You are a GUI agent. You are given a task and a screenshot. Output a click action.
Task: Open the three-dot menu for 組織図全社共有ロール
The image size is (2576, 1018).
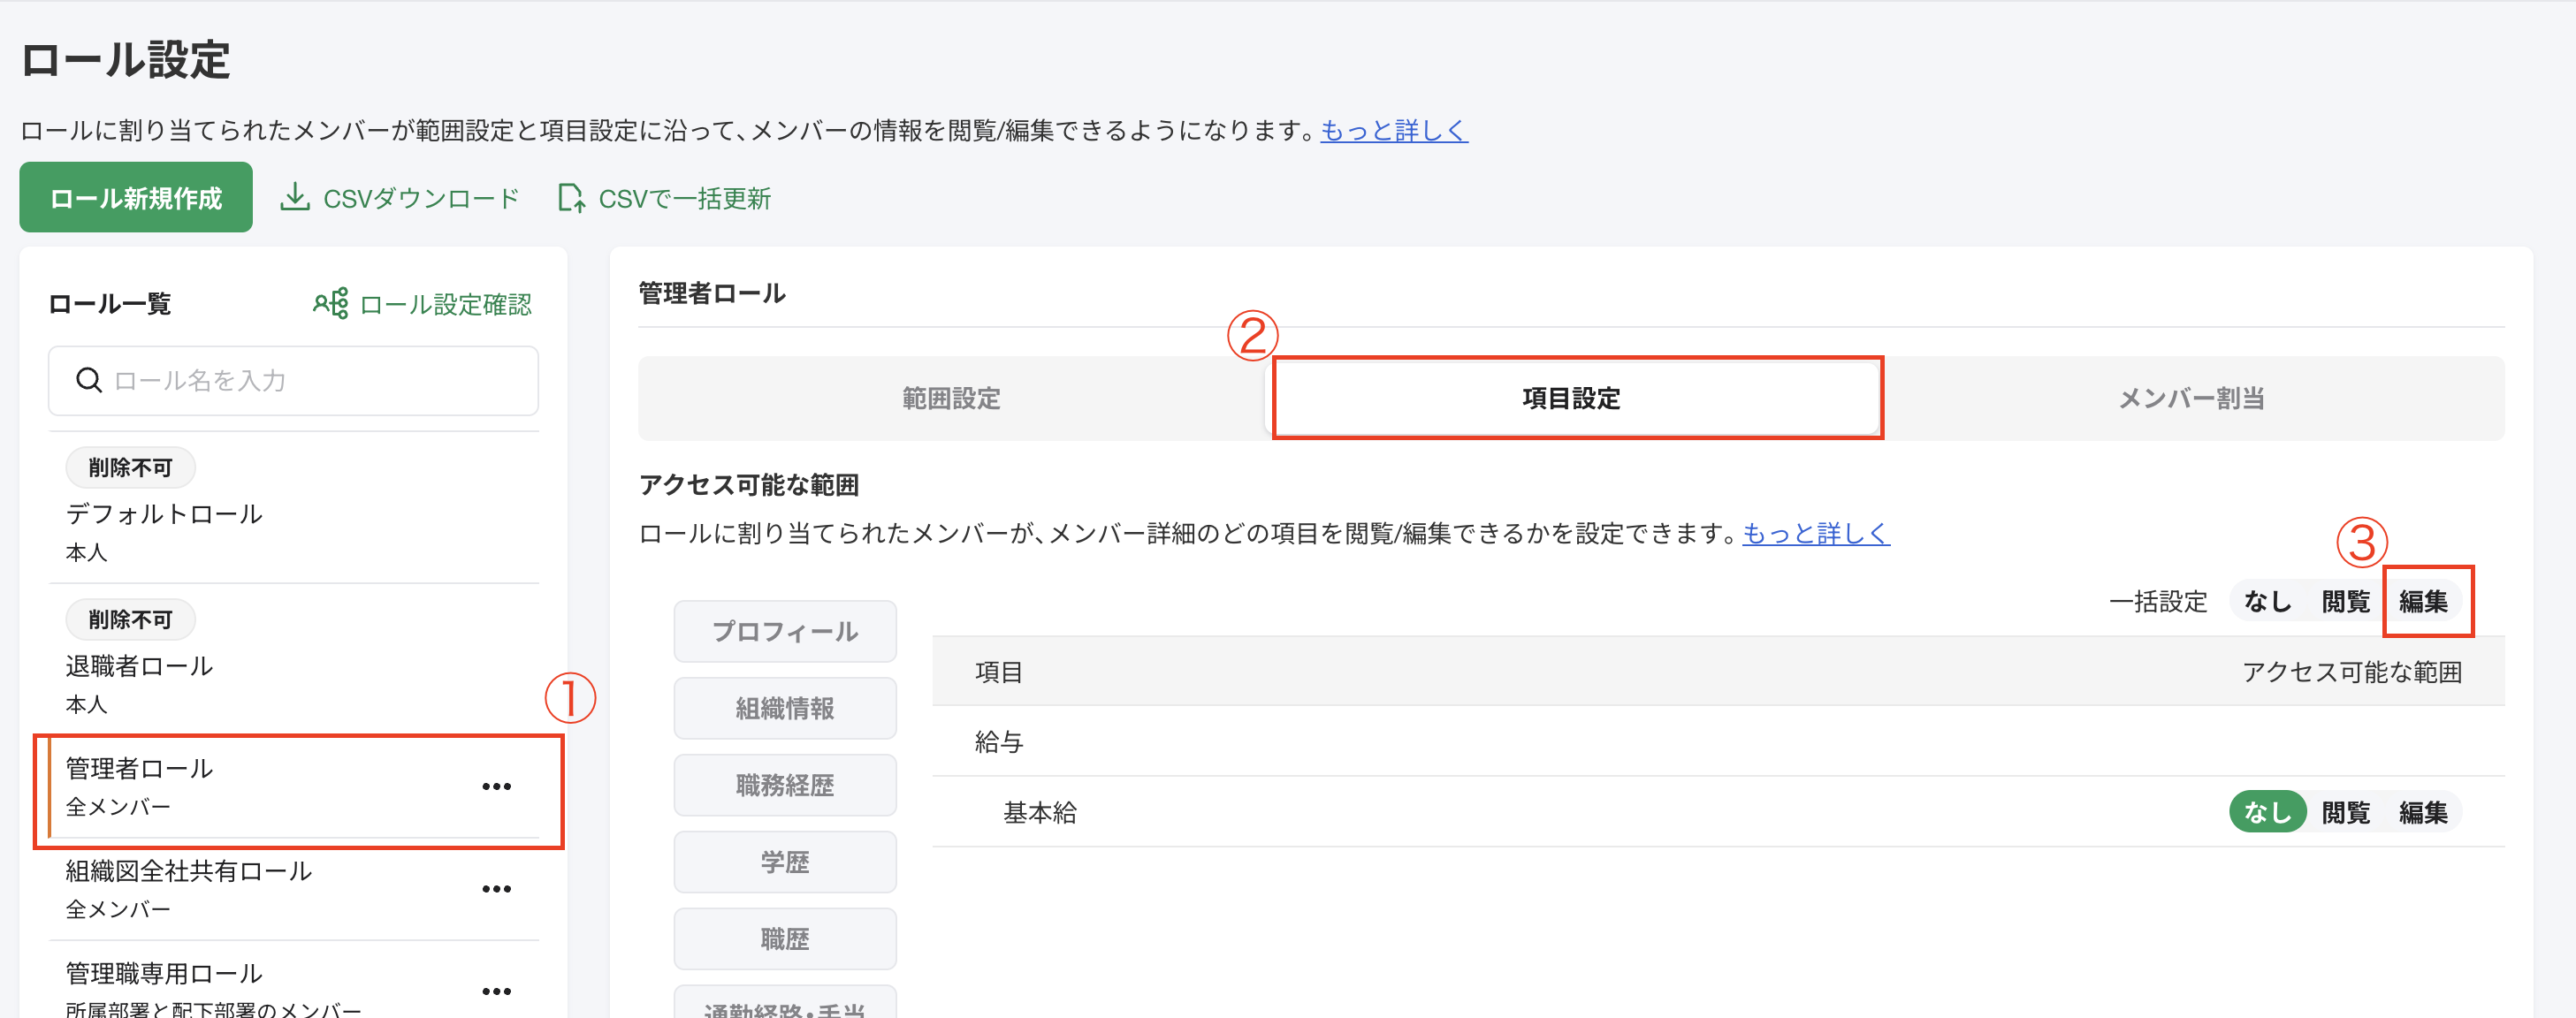(497, 888)
